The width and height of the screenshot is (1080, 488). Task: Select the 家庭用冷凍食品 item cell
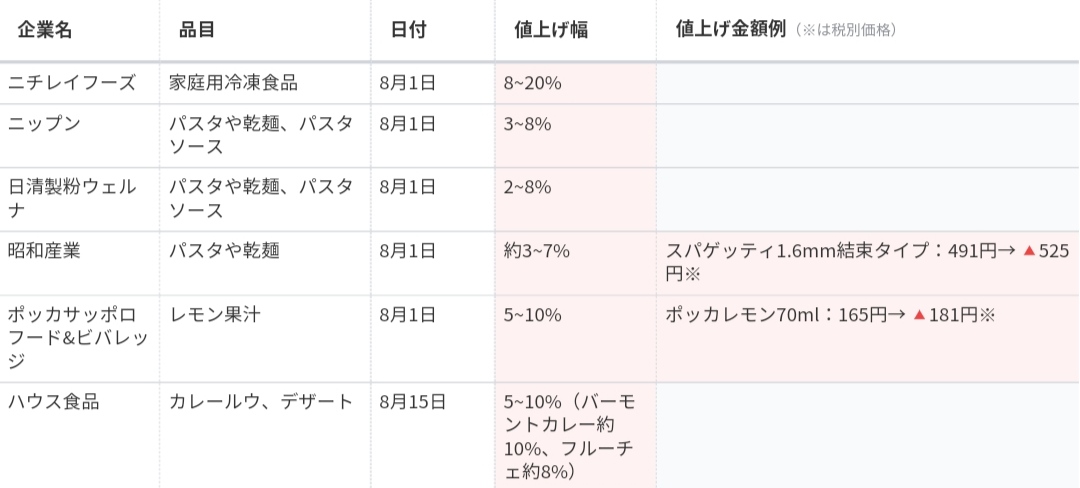pos(233,83)
